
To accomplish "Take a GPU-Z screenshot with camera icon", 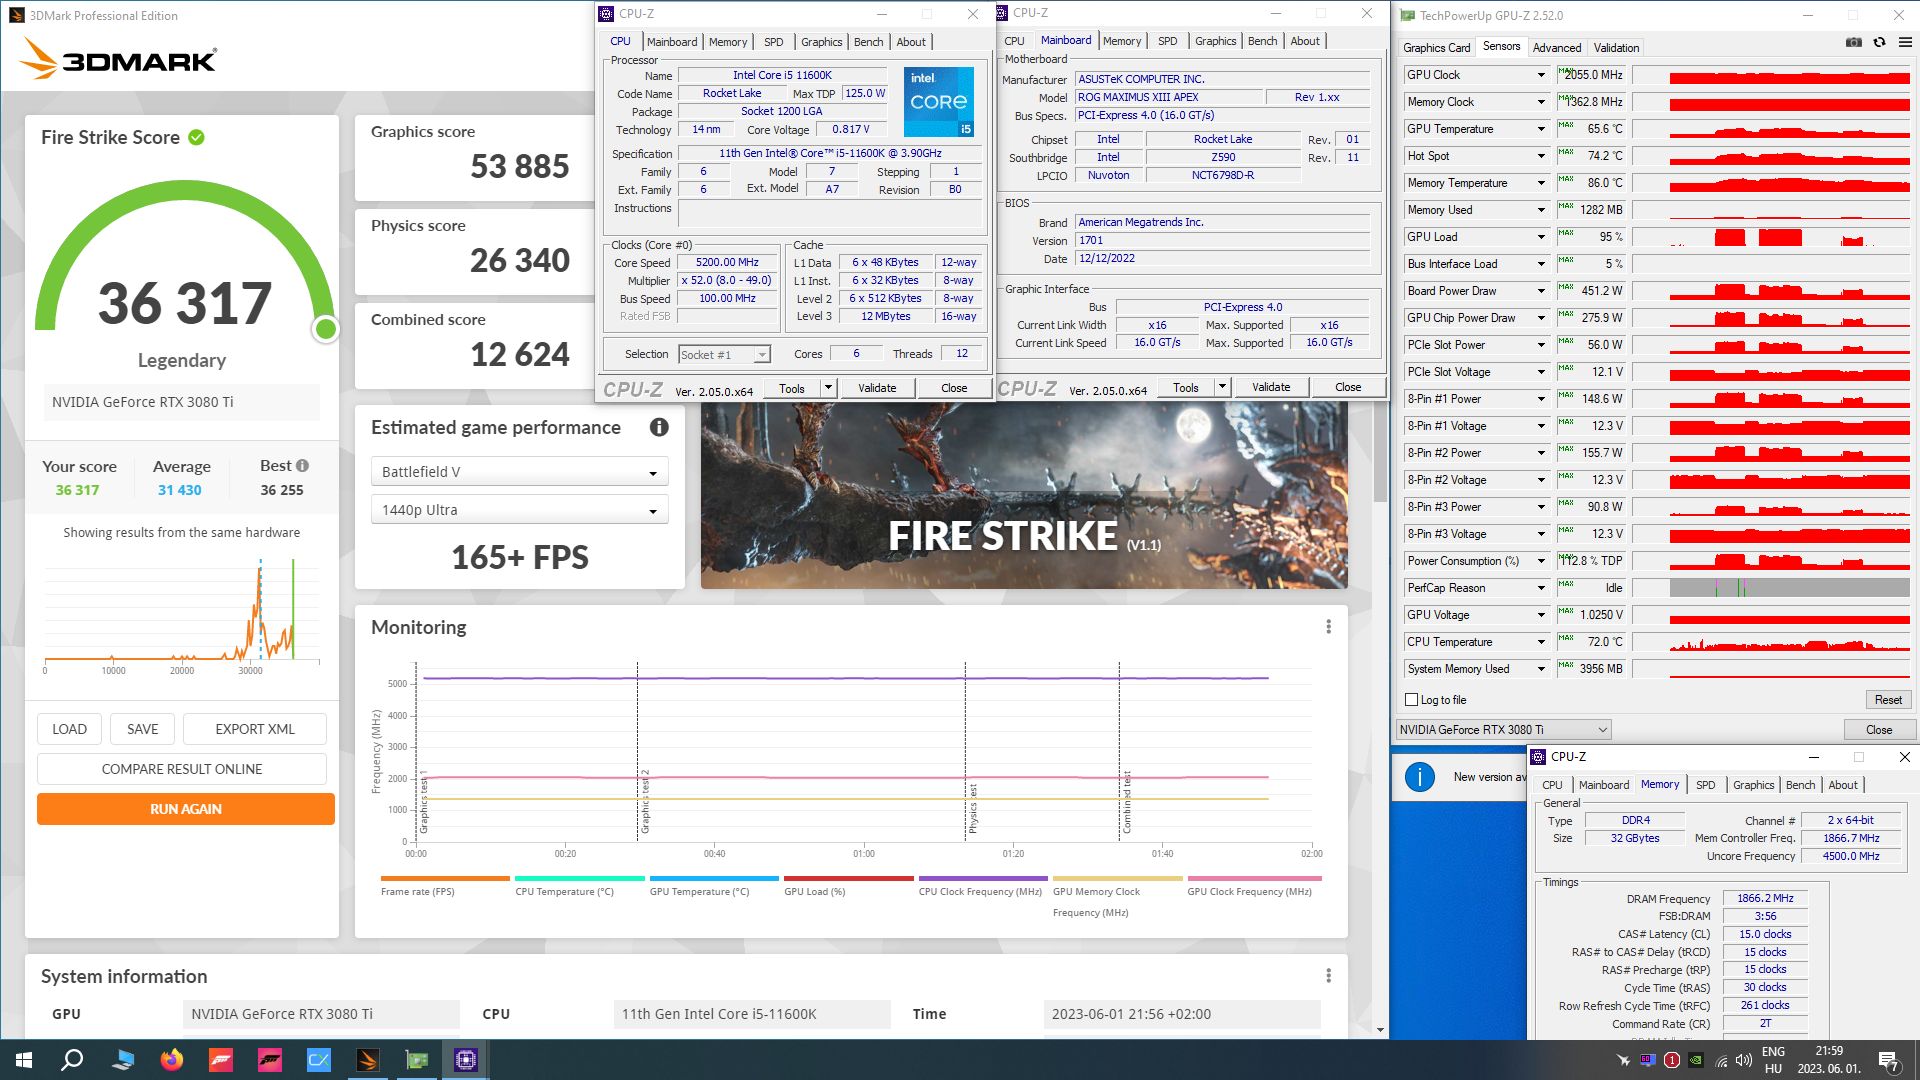I will pos(1853,43).
